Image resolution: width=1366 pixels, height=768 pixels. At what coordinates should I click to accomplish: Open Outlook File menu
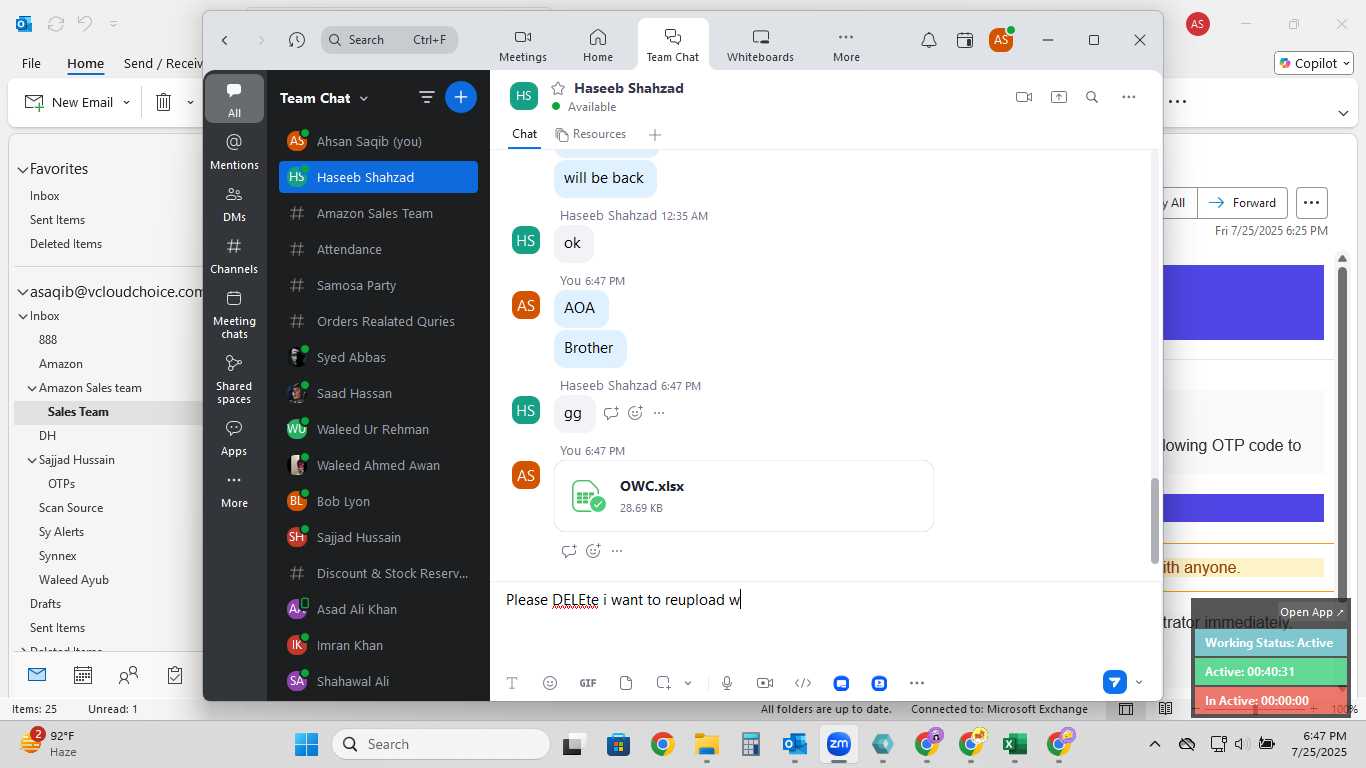pos(31,63)
